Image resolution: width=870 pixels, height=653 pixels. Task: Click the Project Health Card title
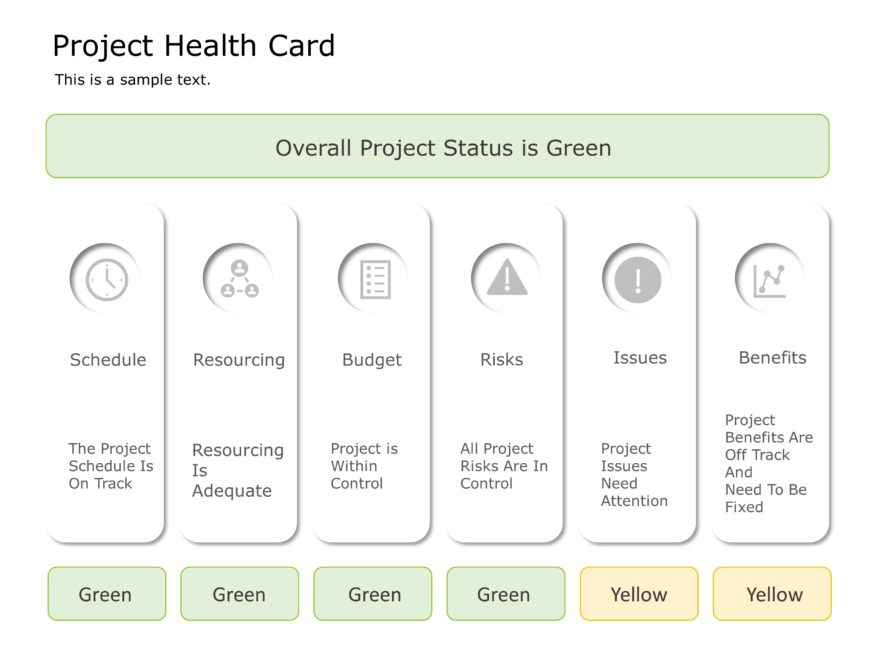click(x=193, y=46)
